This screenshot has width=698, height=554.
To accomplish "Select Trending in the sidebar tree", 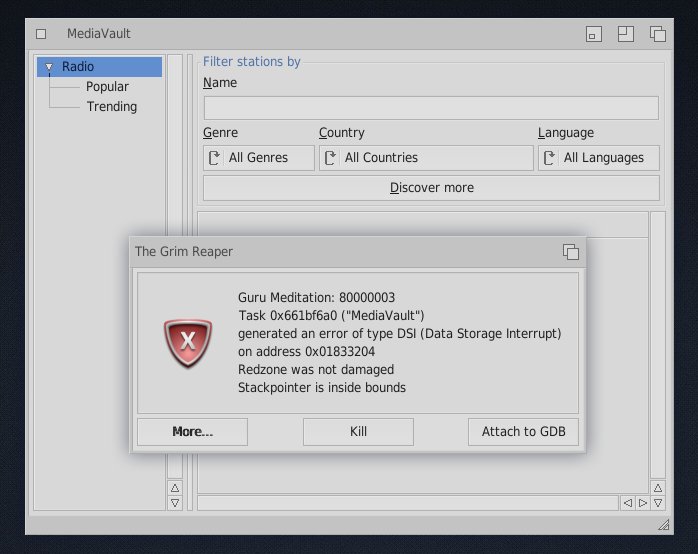I will pyautogui.click(x=112, y=107).
